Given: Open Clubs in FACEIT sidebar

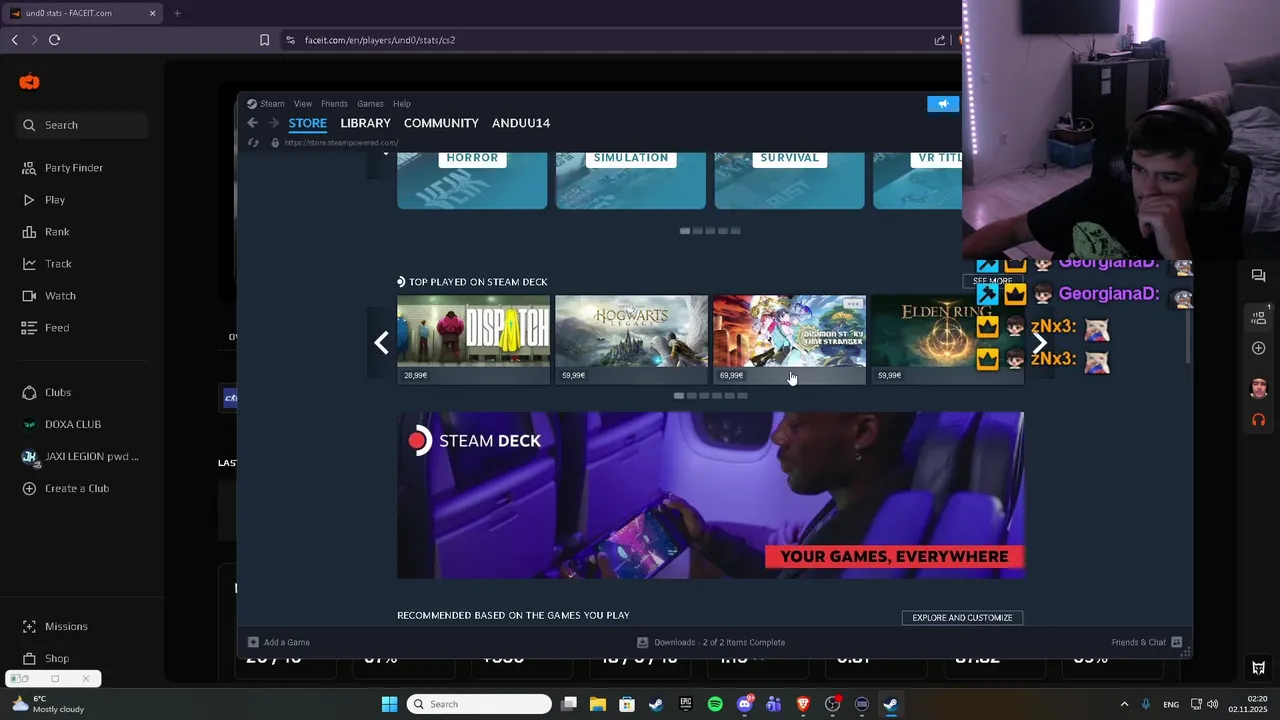Looking at the screenshot, I should click(x=47, y=393).
